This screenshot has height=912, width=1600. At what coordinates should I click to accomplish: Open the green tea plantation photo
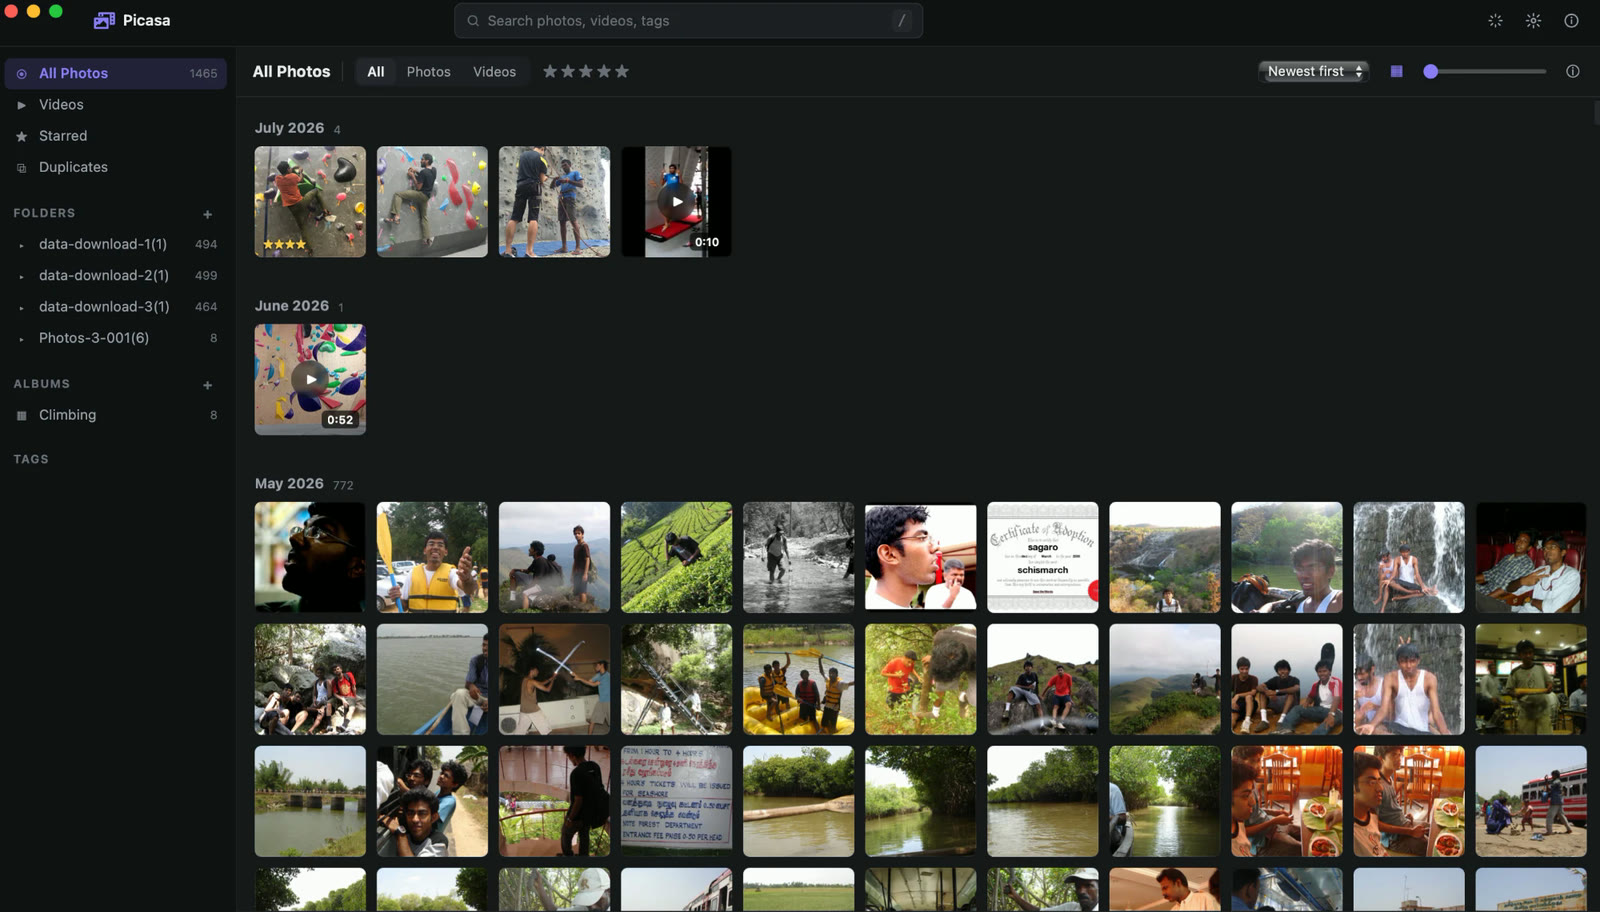pyautogui.click(x=676, y=557)
